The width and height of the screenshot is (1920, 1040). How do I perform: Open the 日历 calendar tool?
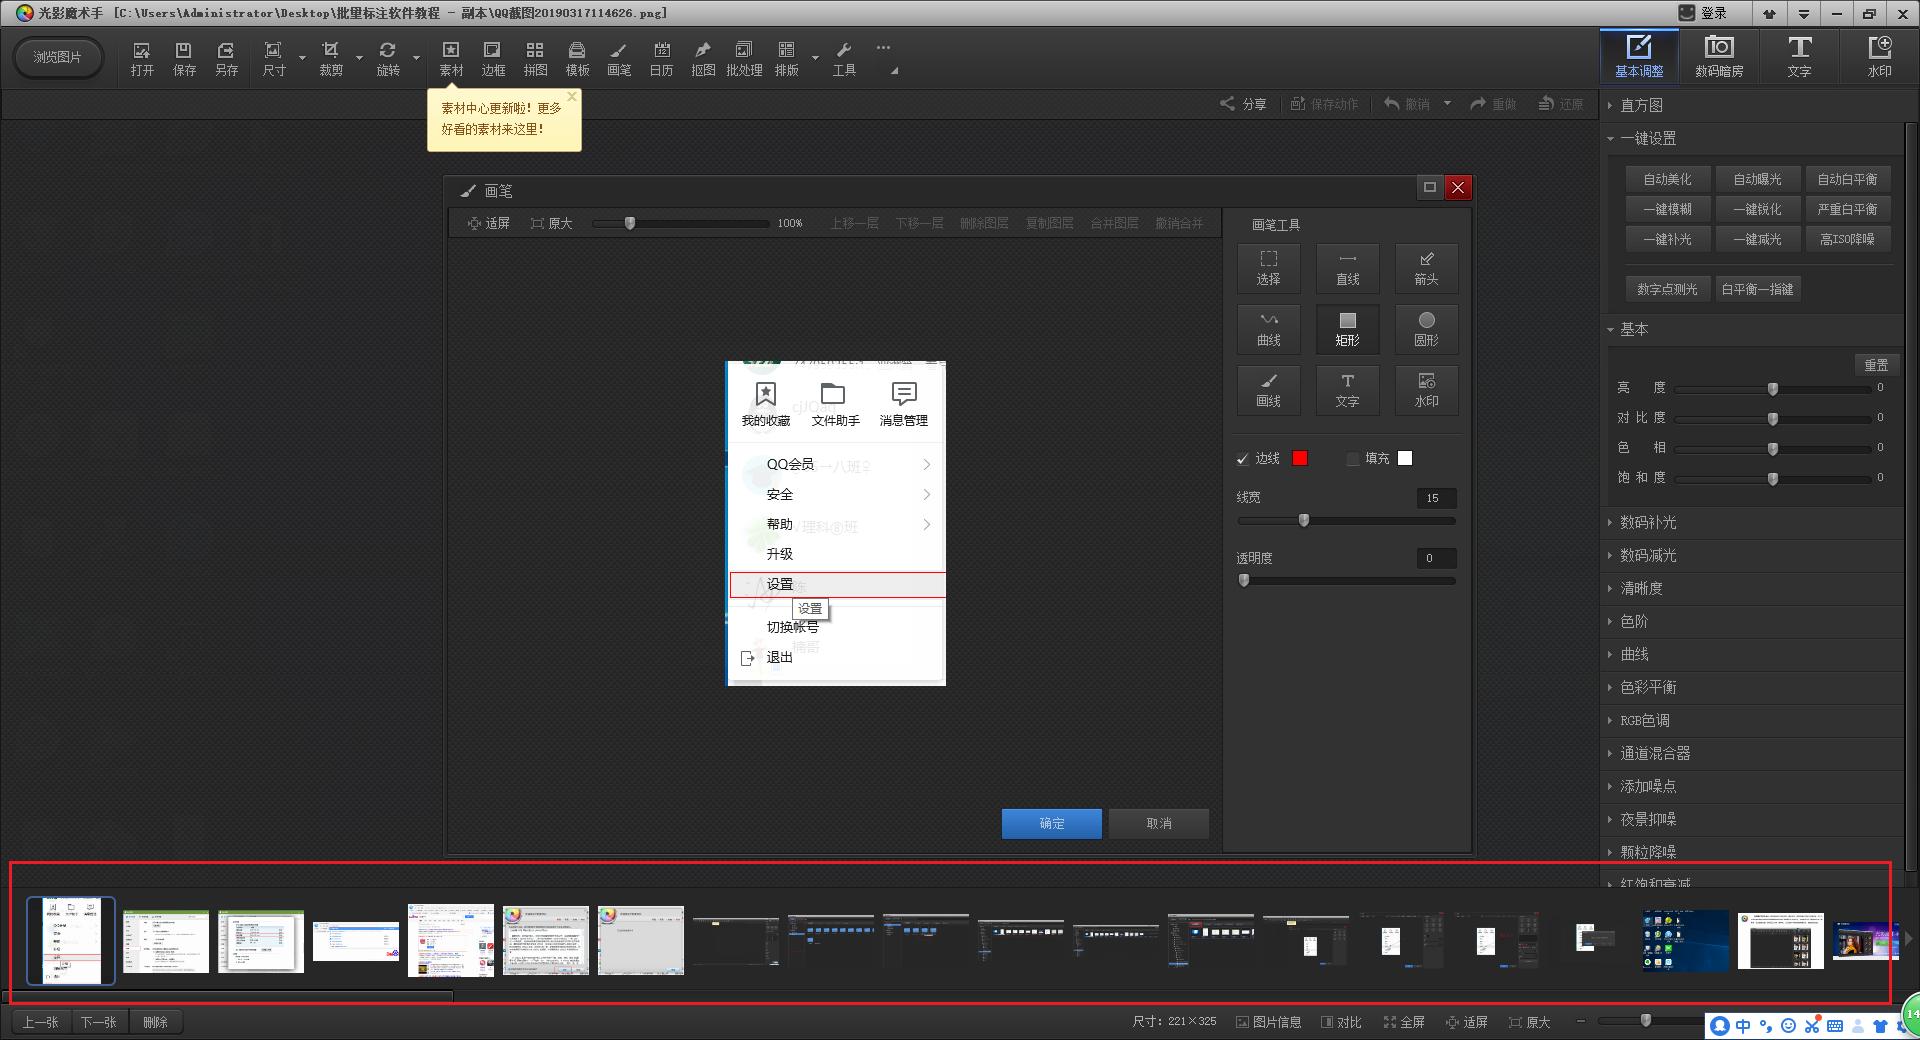click(x=661, y=58)
